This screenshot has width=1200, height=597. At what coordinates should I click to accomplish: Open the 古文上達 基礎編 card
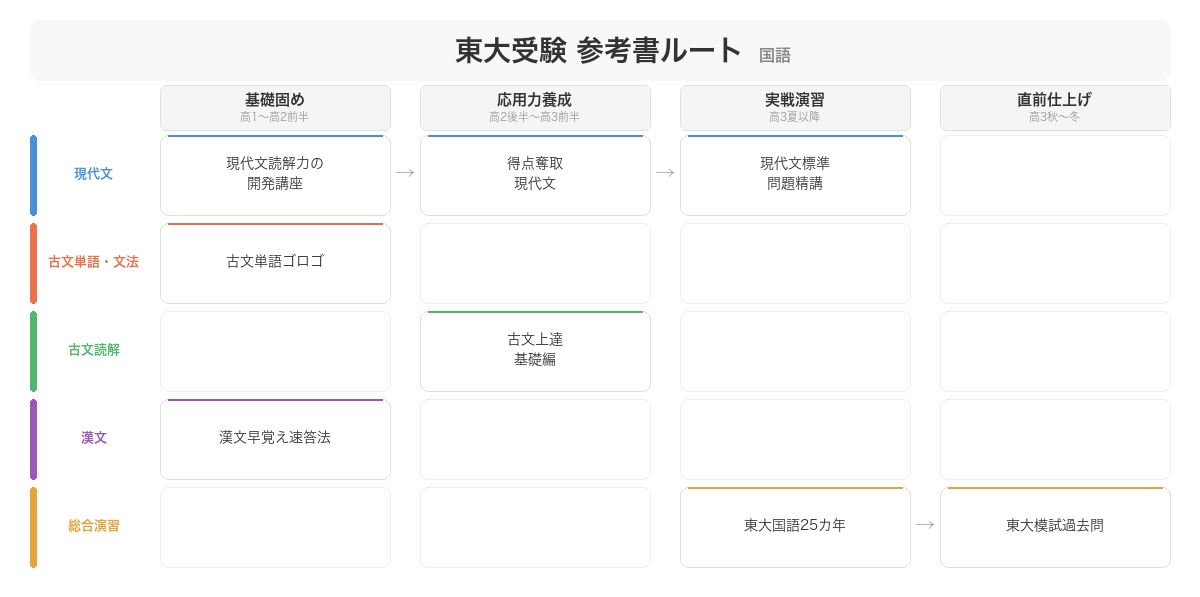click(535, 351)
